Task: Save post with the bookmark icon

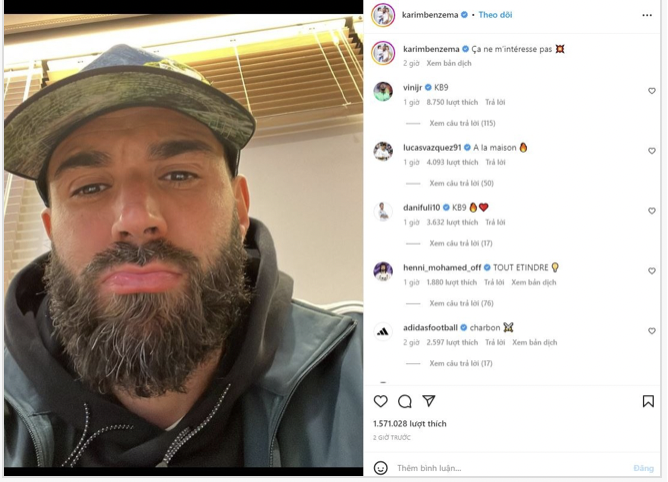Action: pos(648,401)
